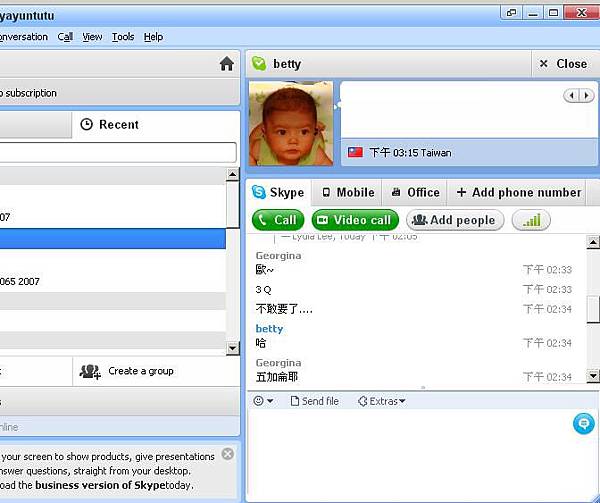The width and height of the screenshot is (600, 503).
Task: Click the contact search input field
Action: pos(118,152)
